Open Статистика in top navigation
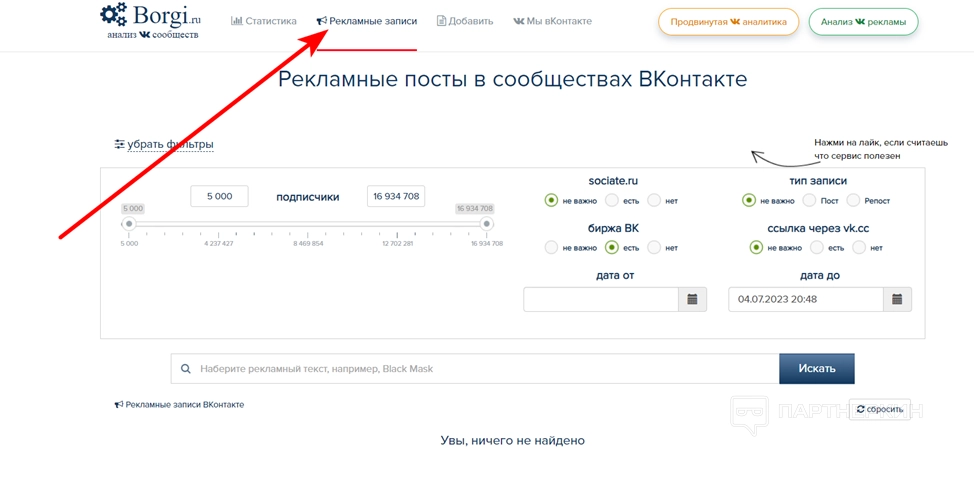The image size is (974, 488). (x=264, y=21)
